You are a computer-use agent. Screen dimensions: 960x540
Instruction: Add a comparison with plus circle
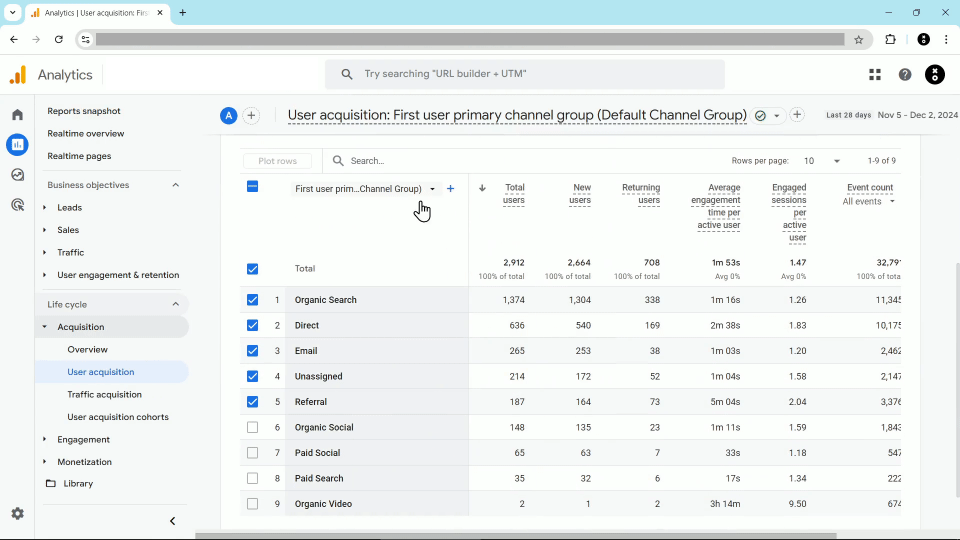pos(251,115)
